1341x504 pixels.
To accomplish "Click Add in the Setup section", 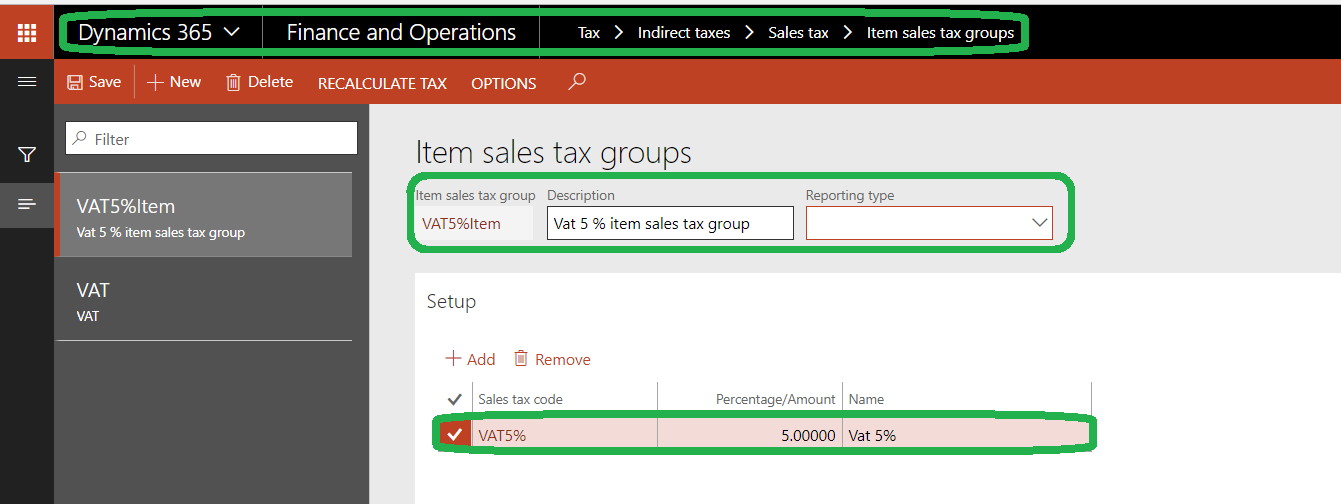I will coord(470,359).
